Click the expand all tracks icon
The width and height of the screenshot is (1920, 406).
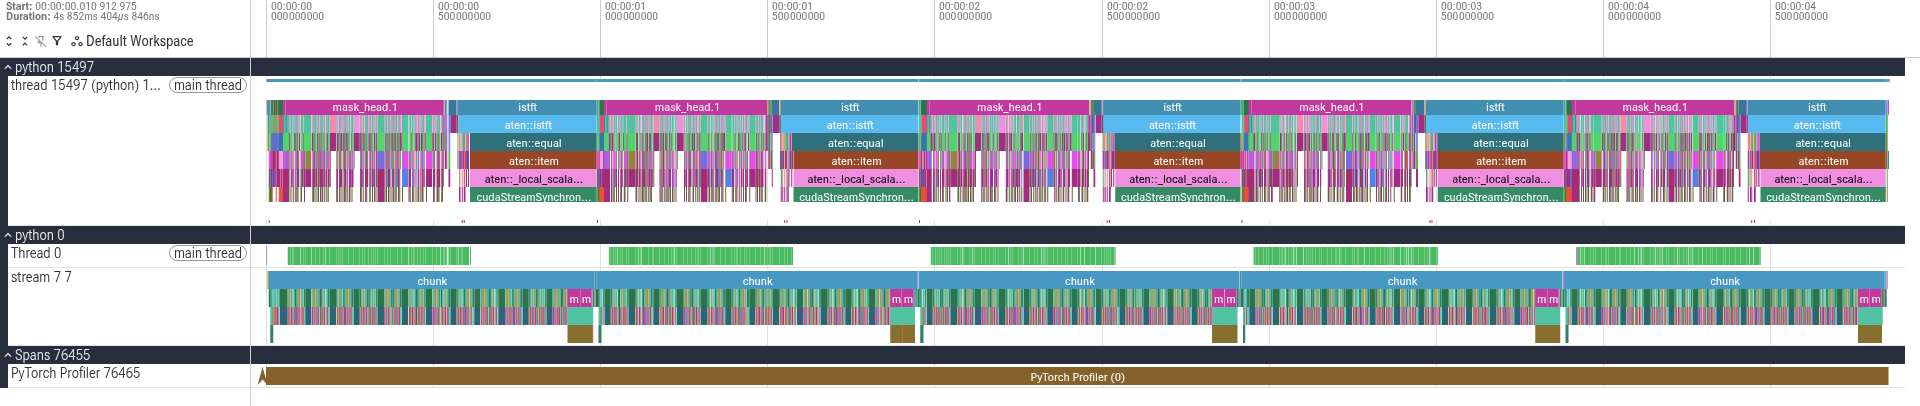9,41
